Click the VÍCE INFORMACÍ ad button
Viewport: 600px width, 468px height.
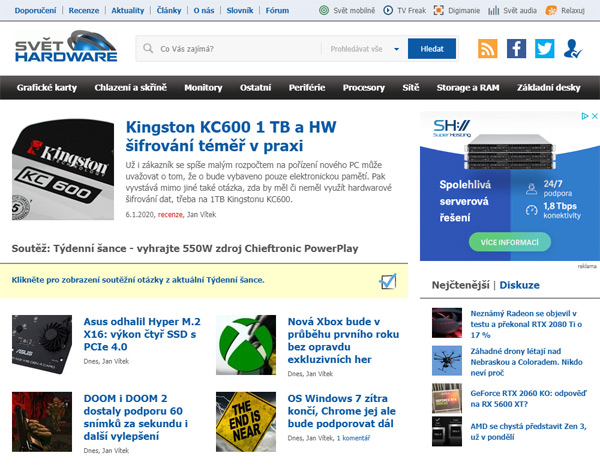tap(491, 243)
